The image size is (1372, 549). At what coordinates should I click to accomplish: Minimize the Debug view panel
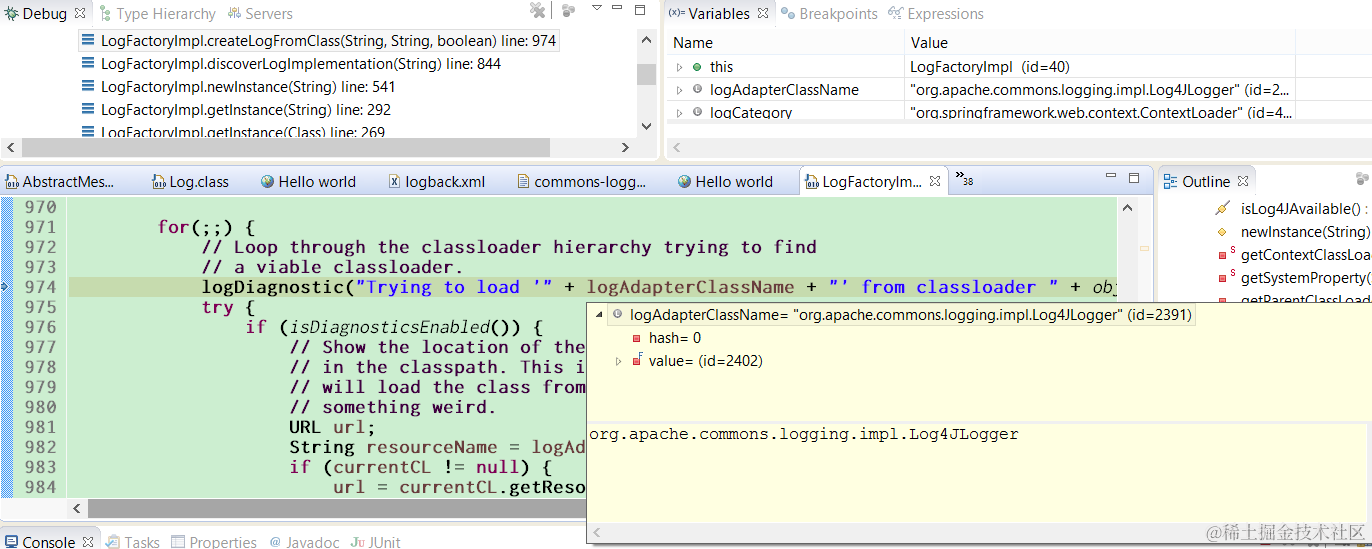[x=618, y=8]
